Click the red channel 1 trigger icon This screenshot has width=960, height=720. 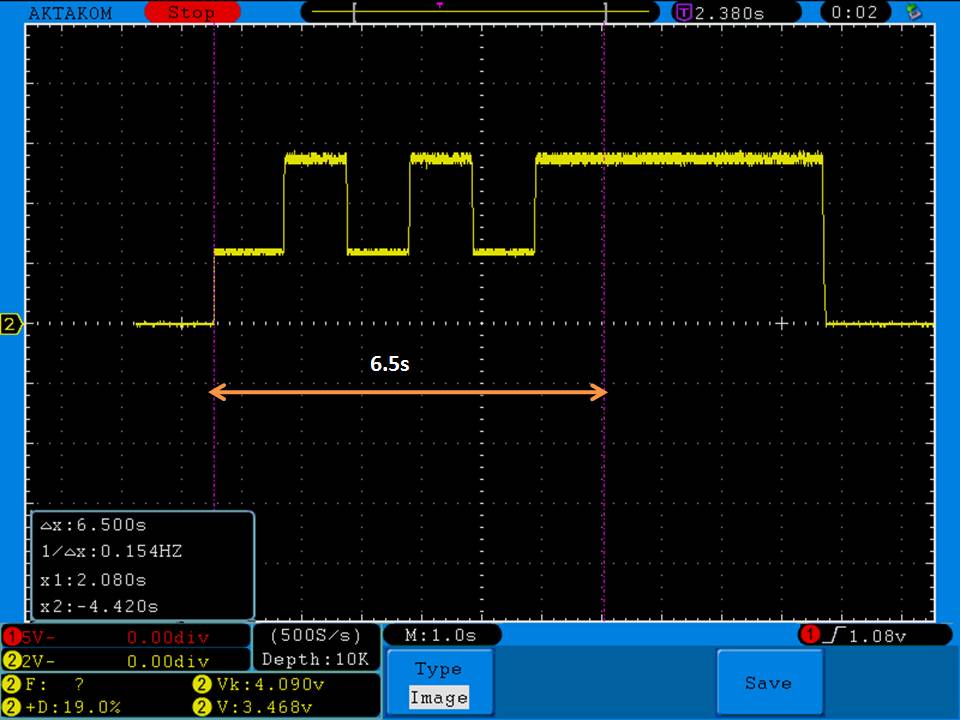tap(808, 636)
